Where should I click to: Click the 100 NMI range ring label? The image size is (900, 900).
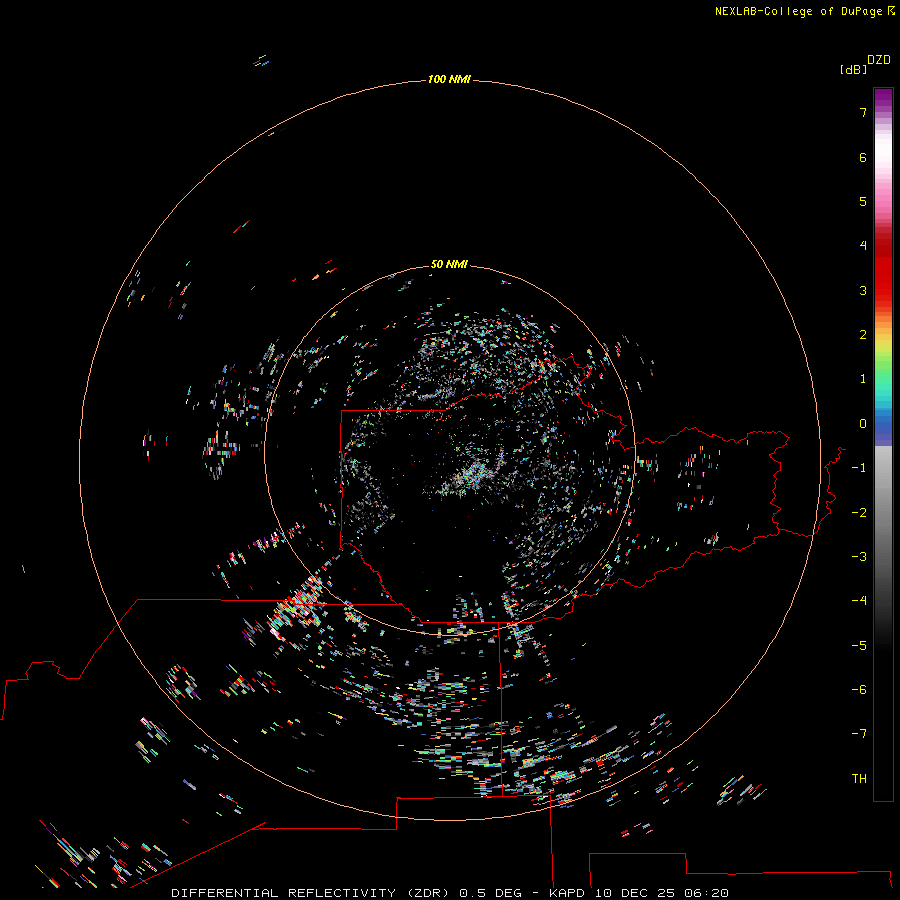tap(449, 79)
